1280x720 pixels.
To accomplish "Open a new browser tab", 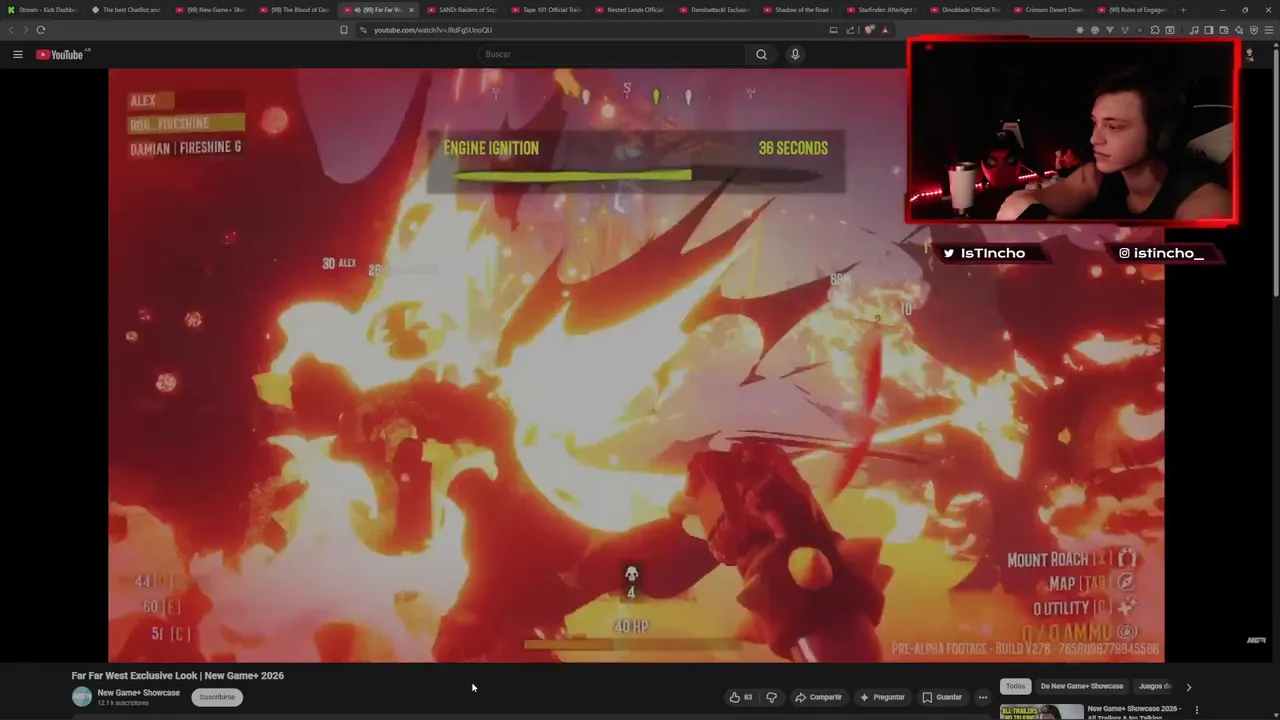I will click(x=1183, y=10).
